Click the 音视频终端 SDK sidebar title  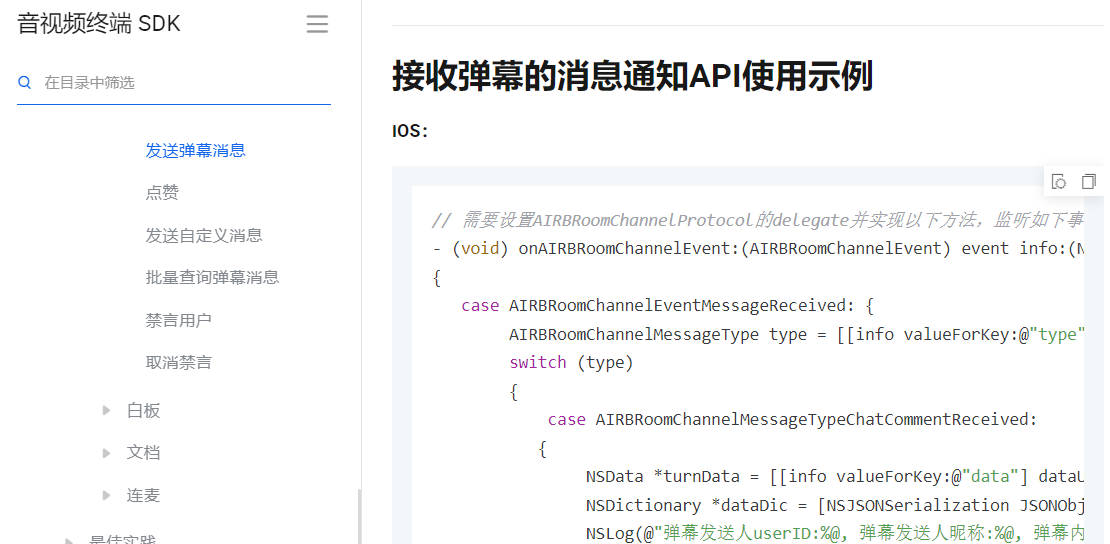[x=99, y=23]
